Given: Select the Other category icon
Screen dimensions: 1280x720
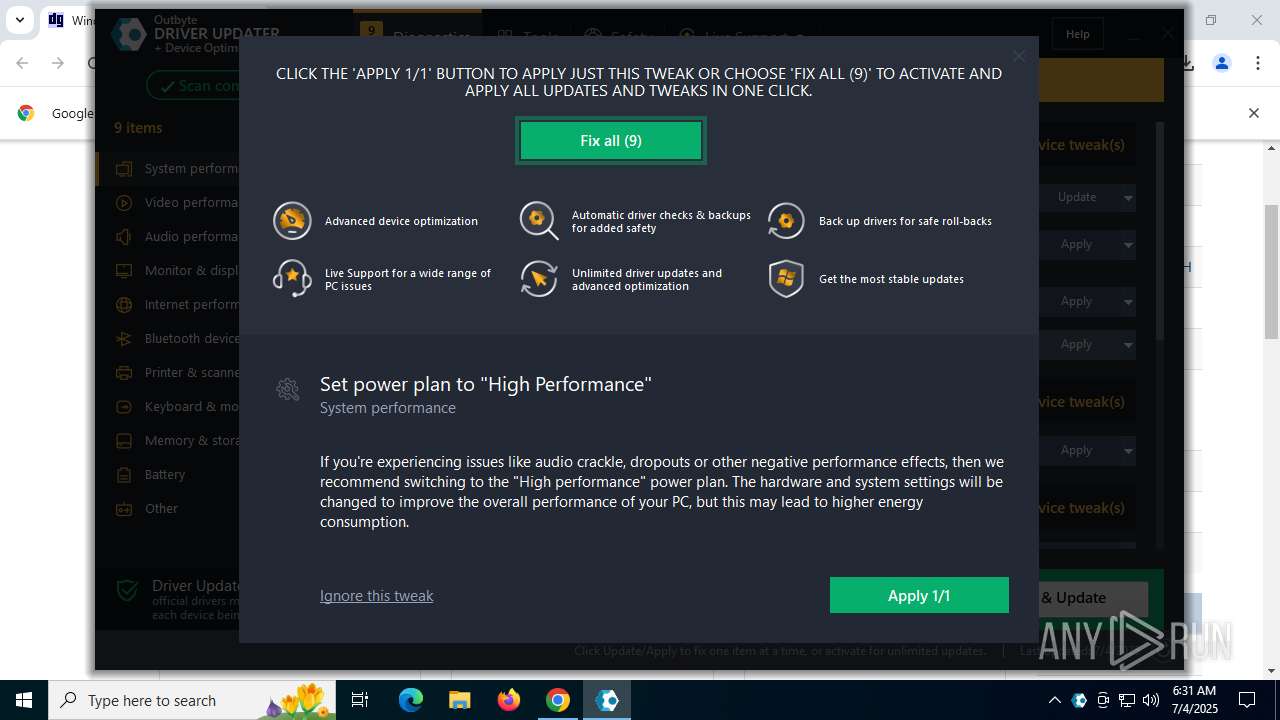Looking at the screenshot, I should point(124,509).
